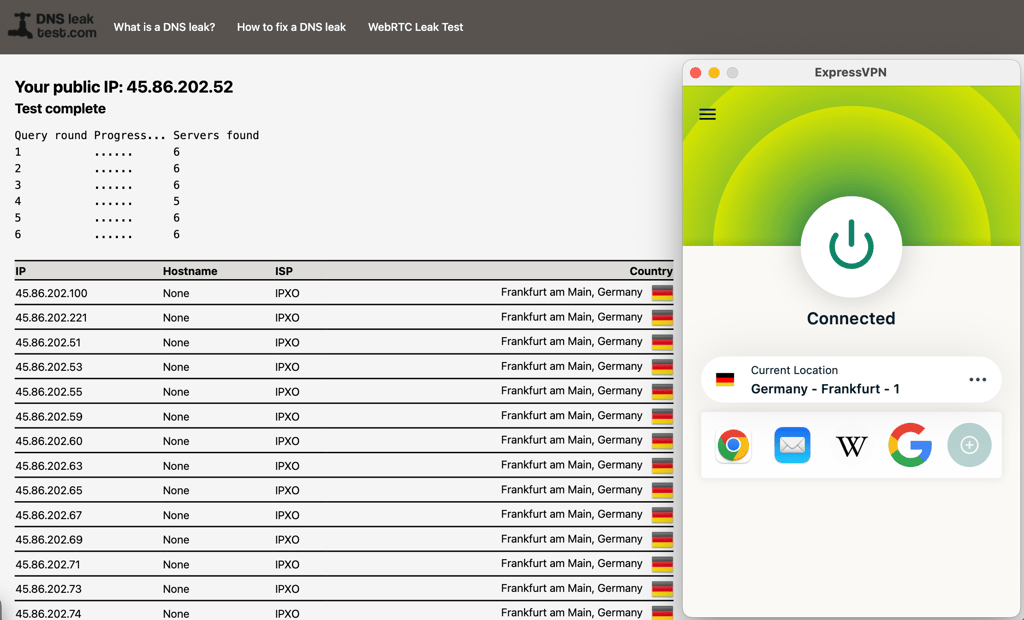Screen dimensions: 1024x620
Task: Click the ExpressVPN window title
Action: coord(850,73)
